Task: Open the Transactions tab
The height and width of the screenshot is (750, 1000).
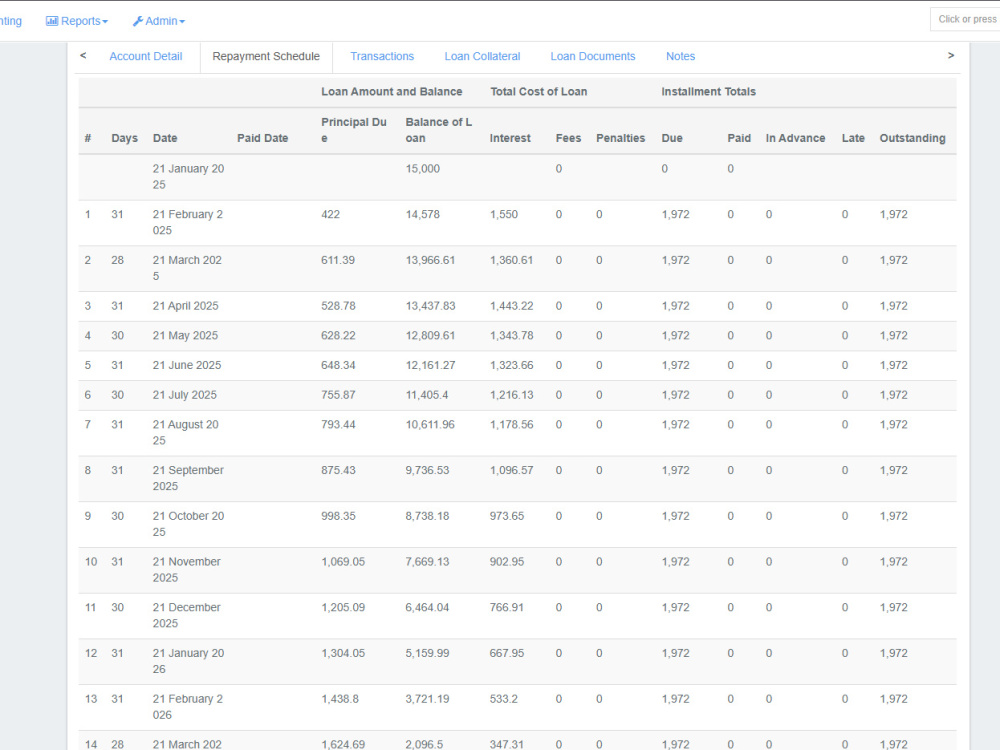Action: point(382,56)
